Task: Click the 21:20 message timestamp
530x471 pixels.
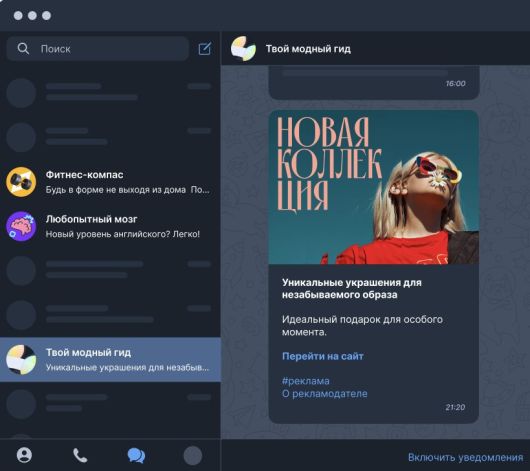Action: pyautogui.click(x=455, y=407)
